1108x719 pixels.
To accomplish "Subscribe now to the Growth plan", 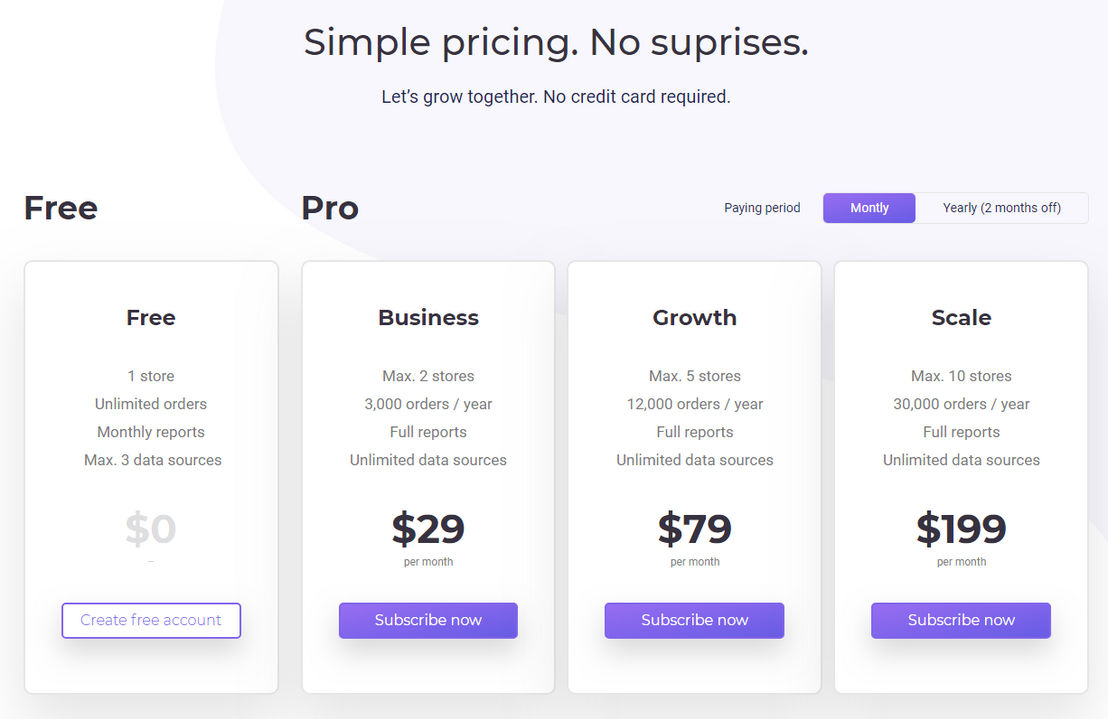I will [x=695, y=620].
